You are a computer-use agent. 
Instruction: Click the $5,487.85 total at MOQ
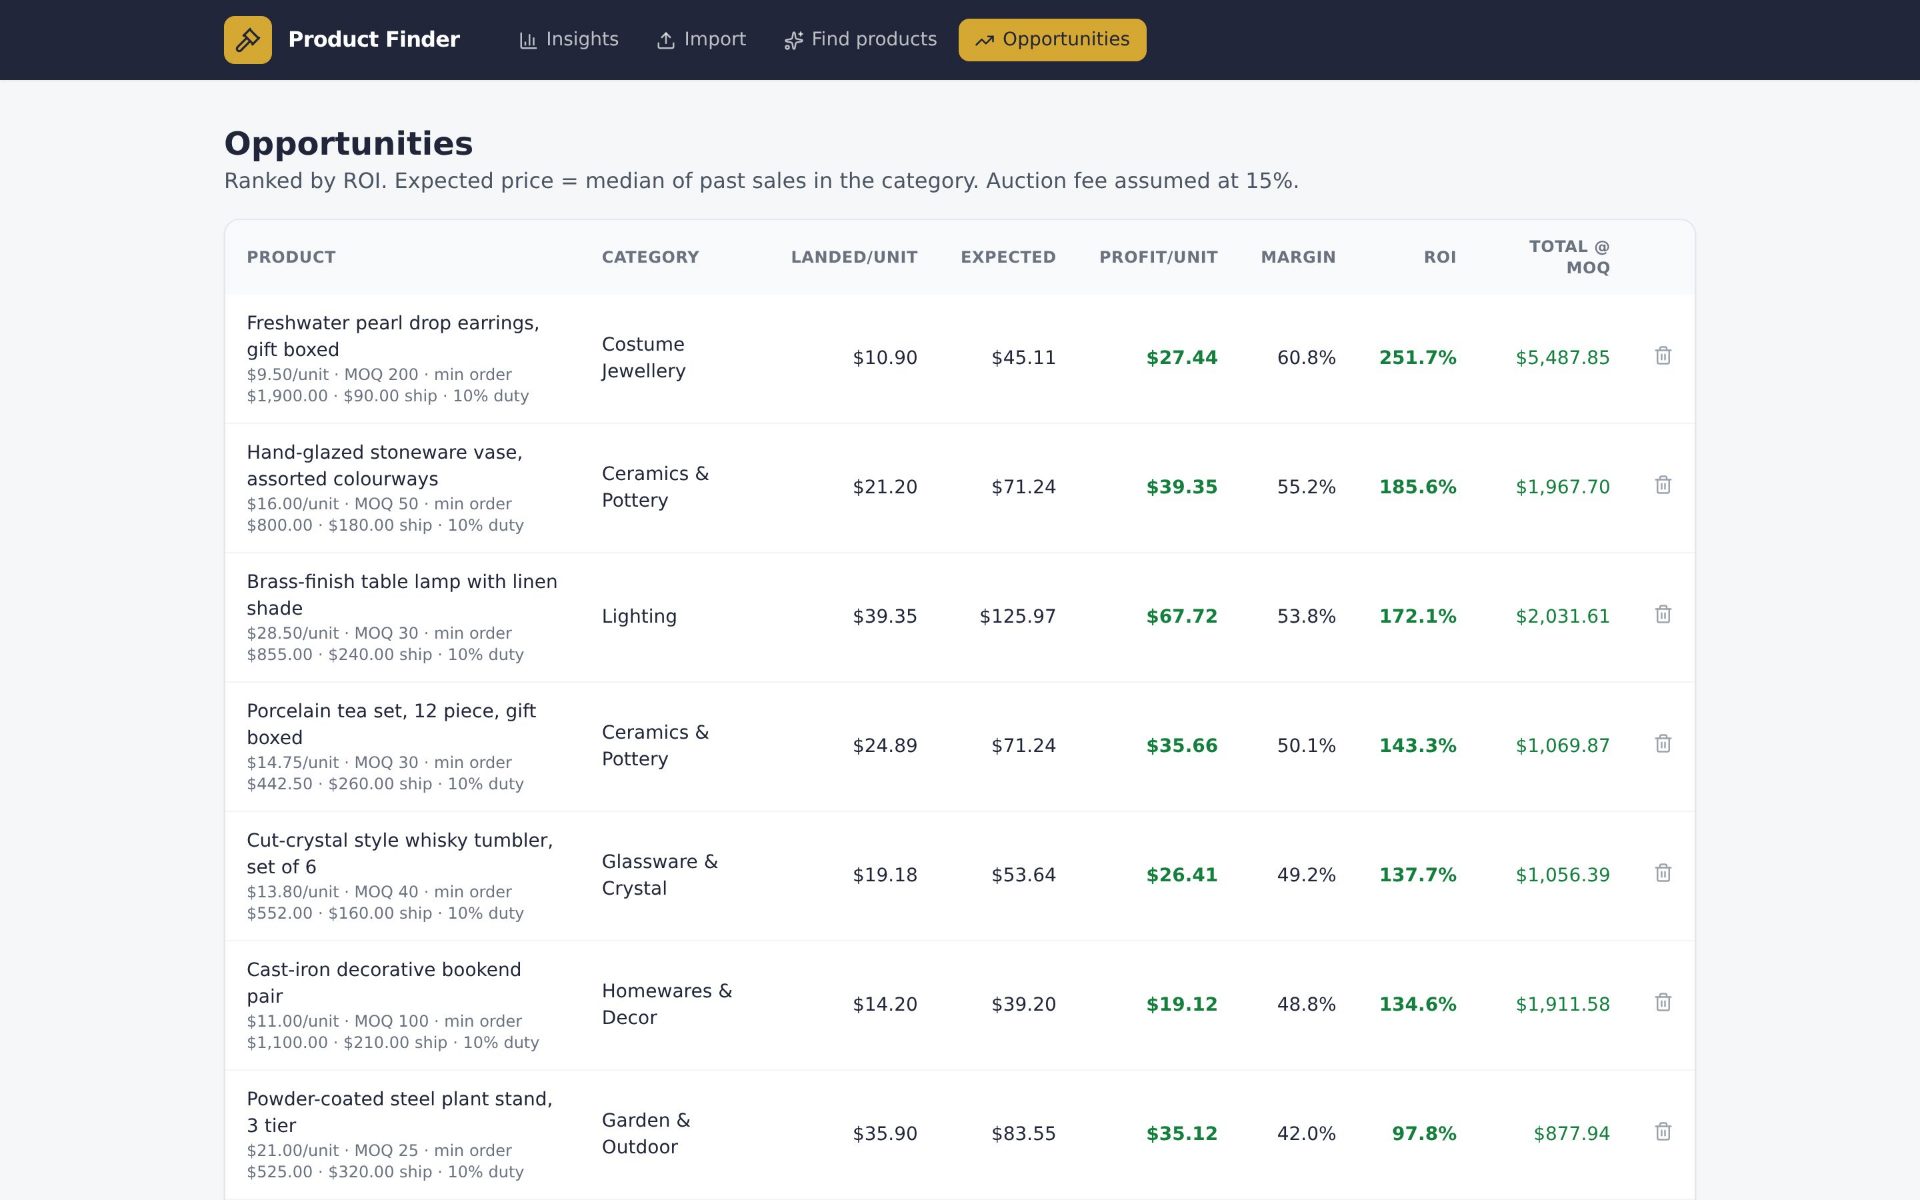pos(1563,357)
